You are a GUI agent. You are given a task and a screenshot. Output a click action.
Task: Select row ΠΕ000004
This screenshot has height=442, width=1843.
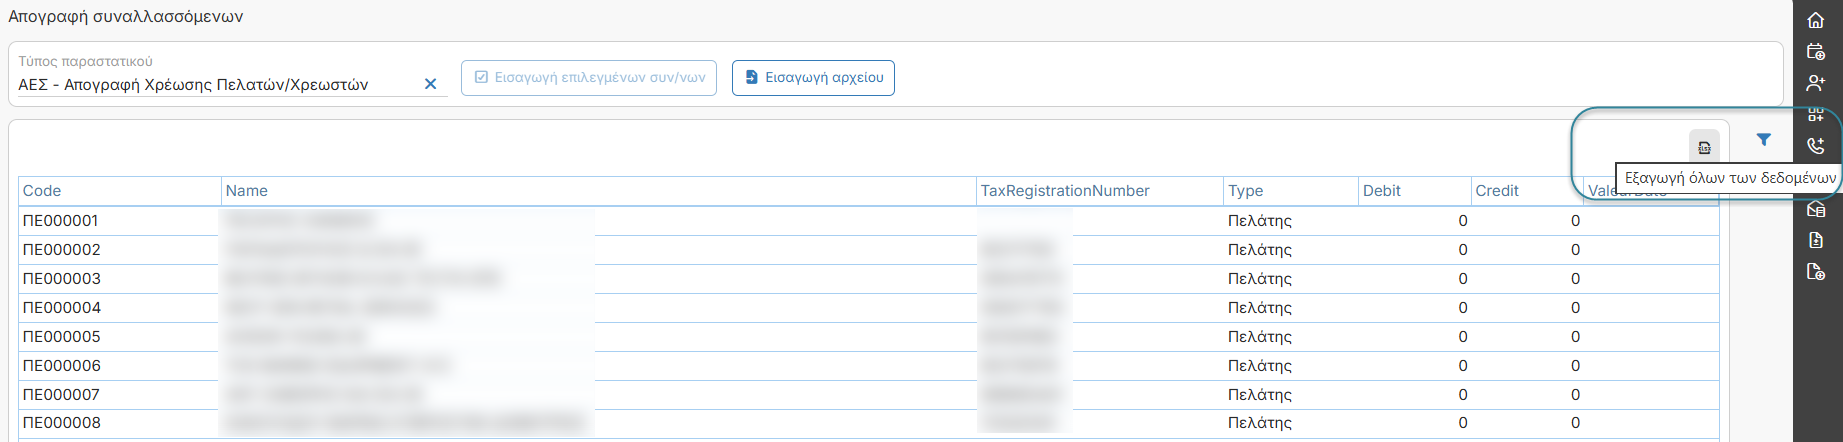(x=869, y=308)
